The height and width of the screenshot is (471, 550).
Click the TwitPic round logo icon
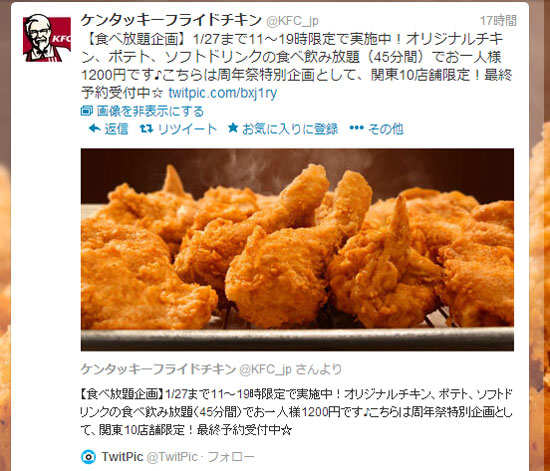[88, 457]
